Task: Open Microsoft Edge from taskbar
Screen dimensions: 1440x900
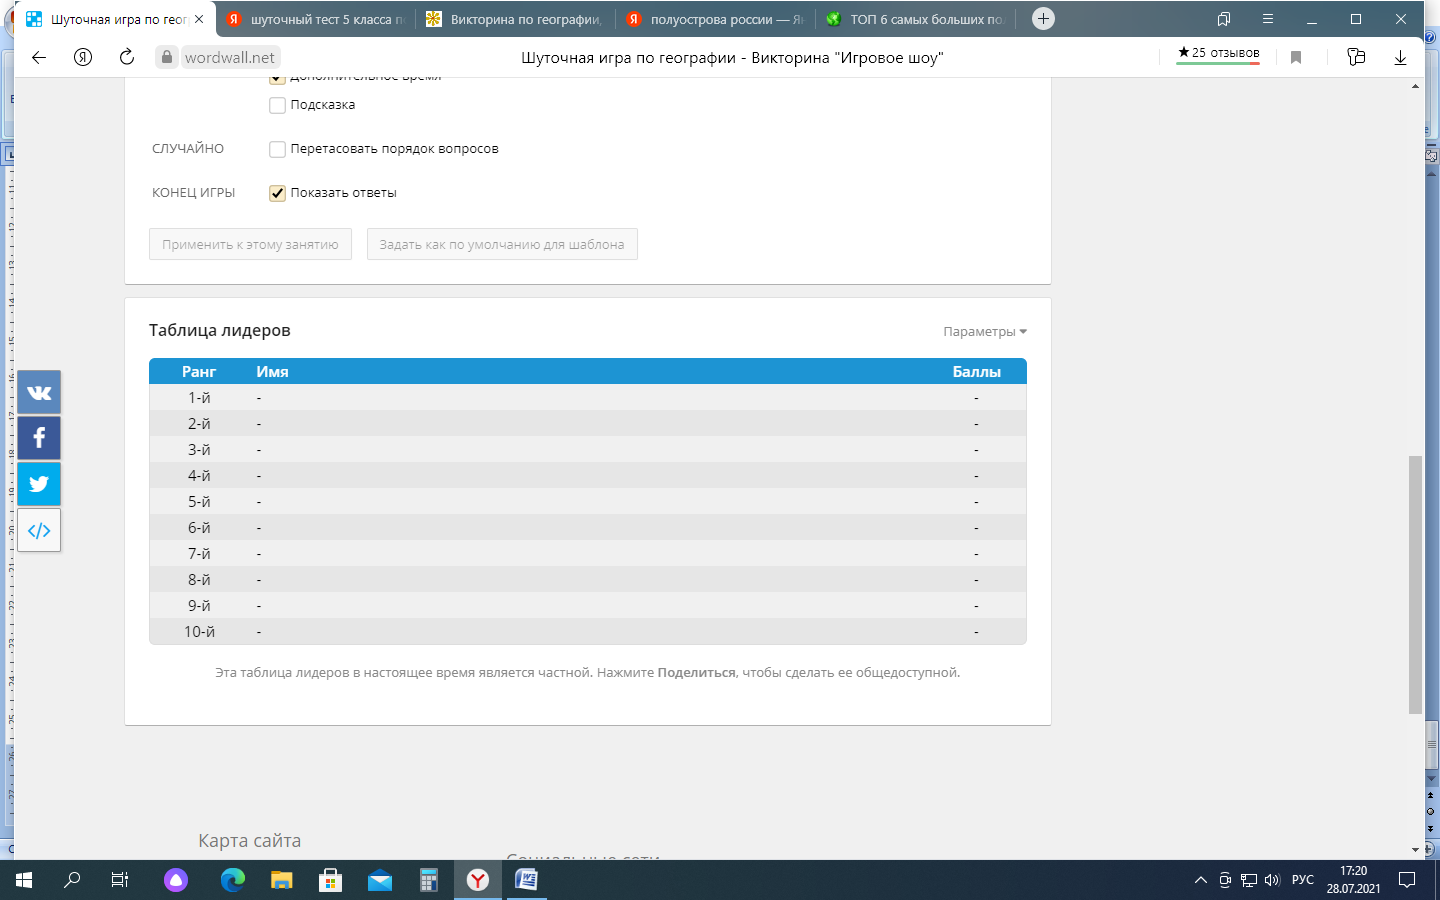Action: pos(233,880)
